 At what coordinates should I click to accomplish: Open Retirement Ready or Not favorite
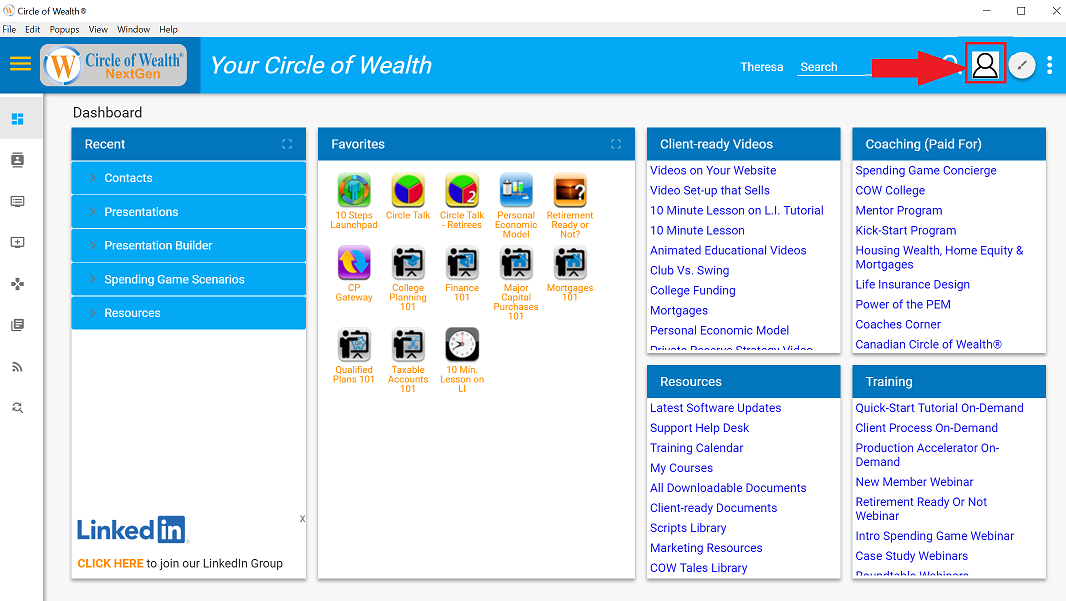(570, 206)
